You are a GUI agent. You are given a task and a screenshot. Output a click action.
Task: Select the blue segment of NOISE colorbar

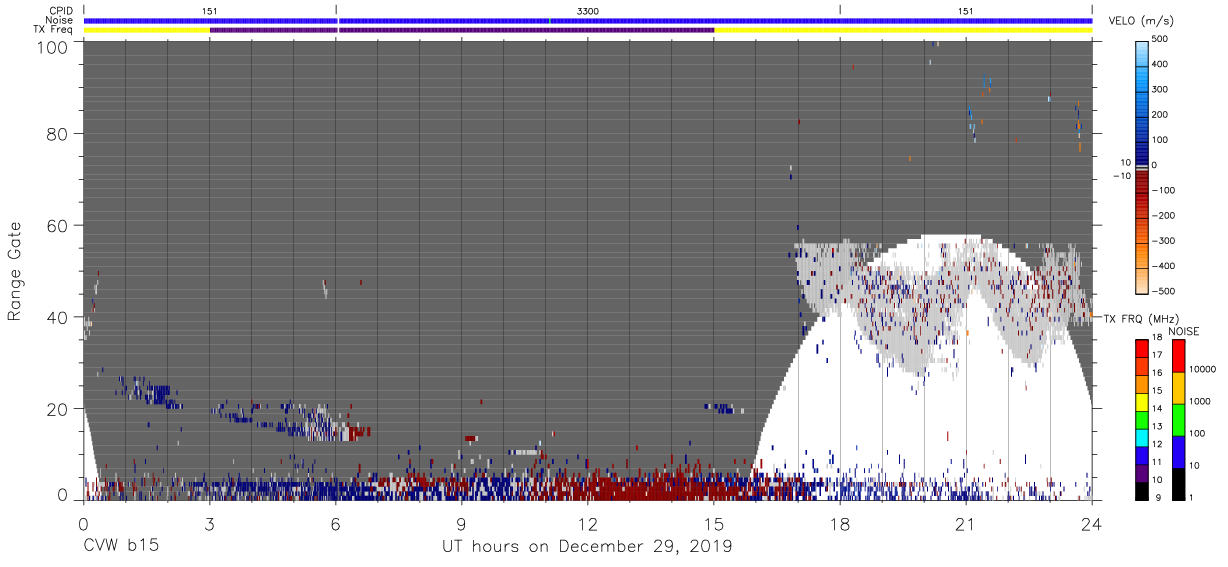(1178, 450)
